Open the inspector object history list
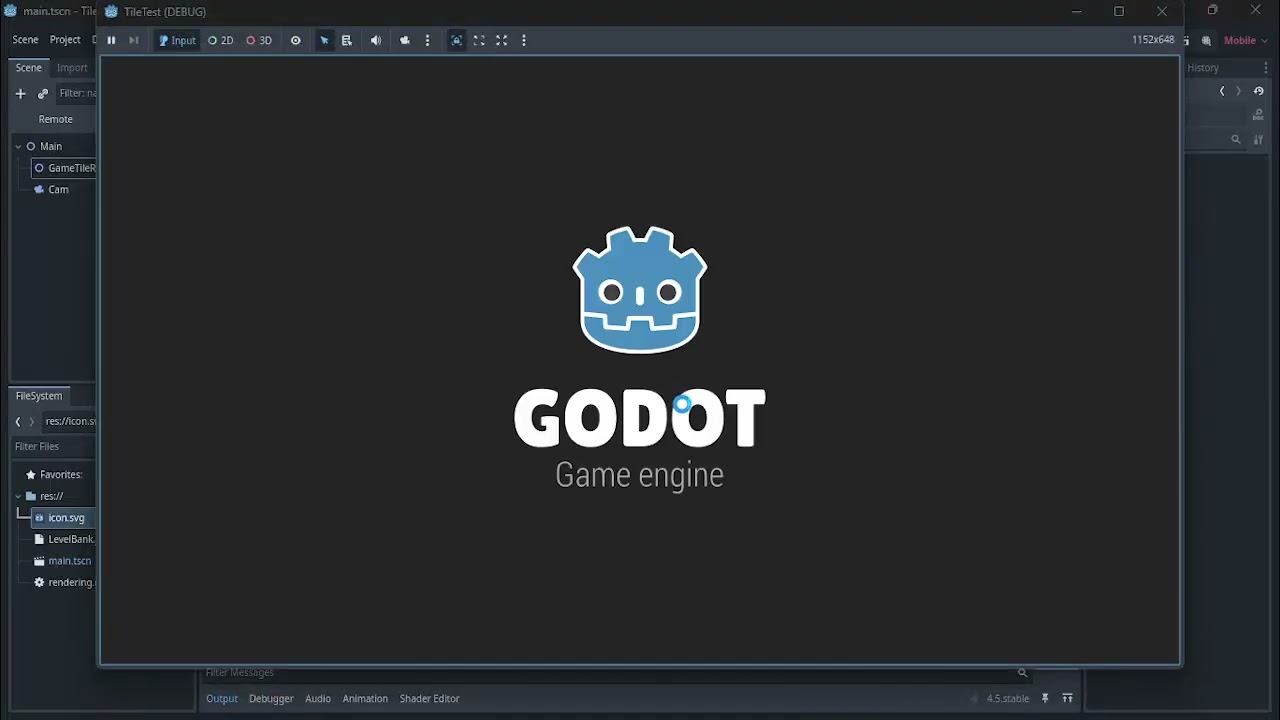Viewport: 1280px width, 720px height. tap(1259, 91)
